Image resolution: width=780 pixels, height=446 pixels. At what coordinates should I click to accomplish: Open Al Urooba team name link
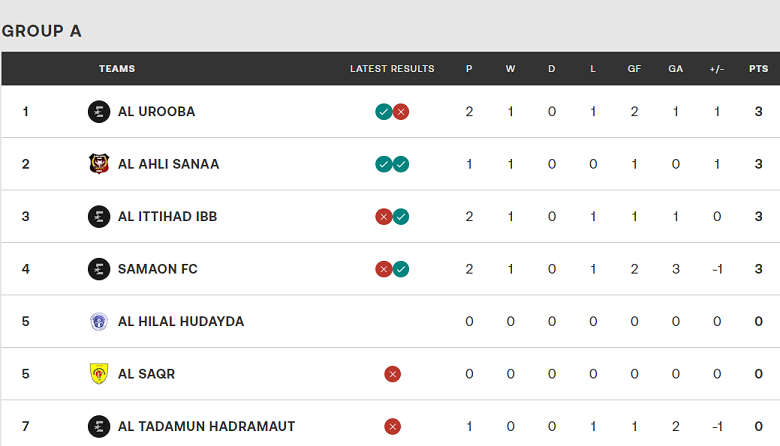point(156,112)
